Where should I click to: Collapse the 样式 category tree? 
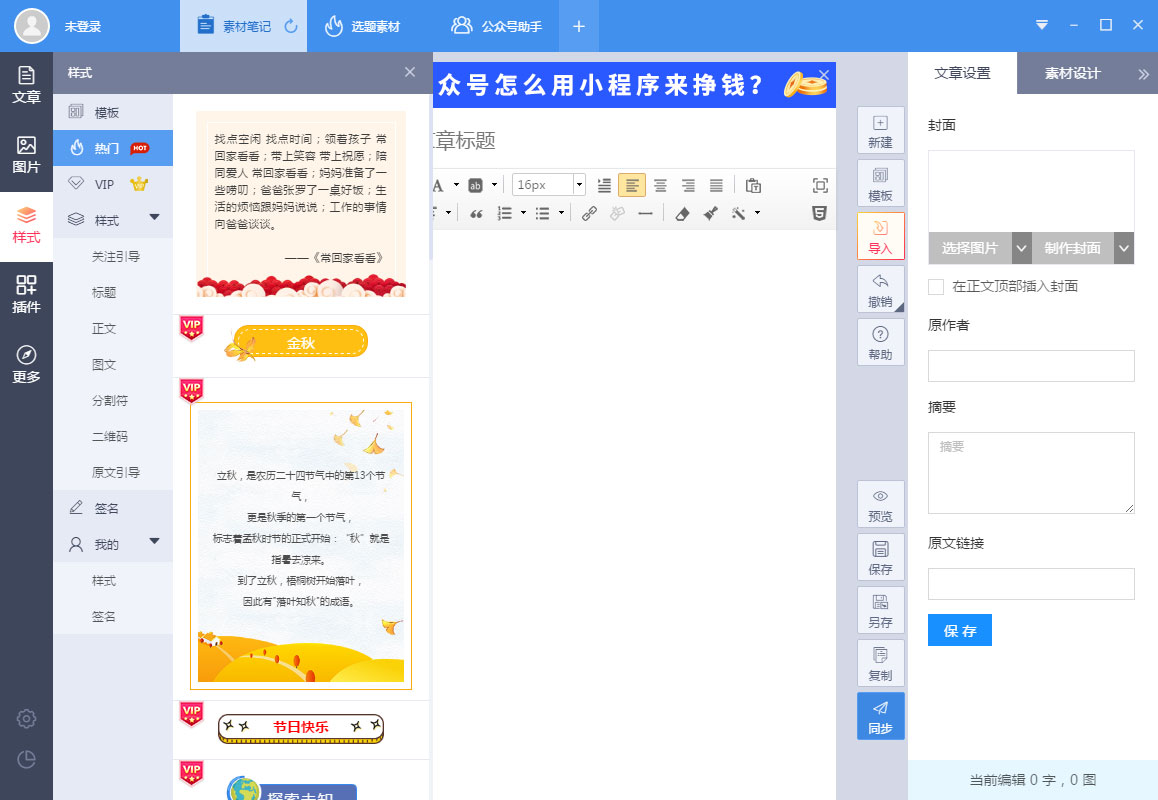154,218
